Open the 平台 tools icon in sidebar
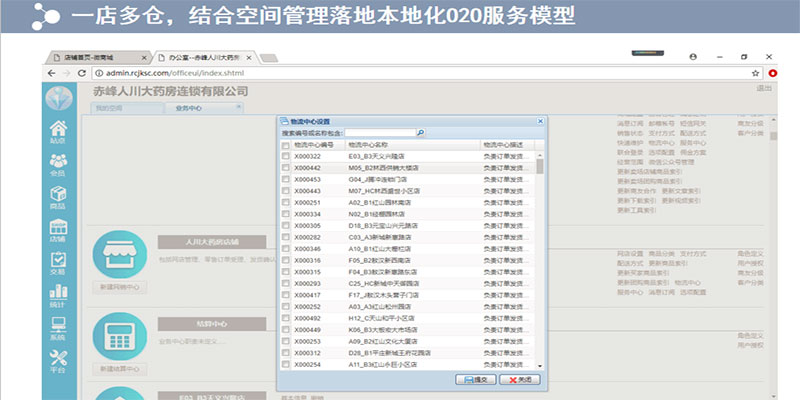This screenshot has height=400, width=800. (59, 362)
